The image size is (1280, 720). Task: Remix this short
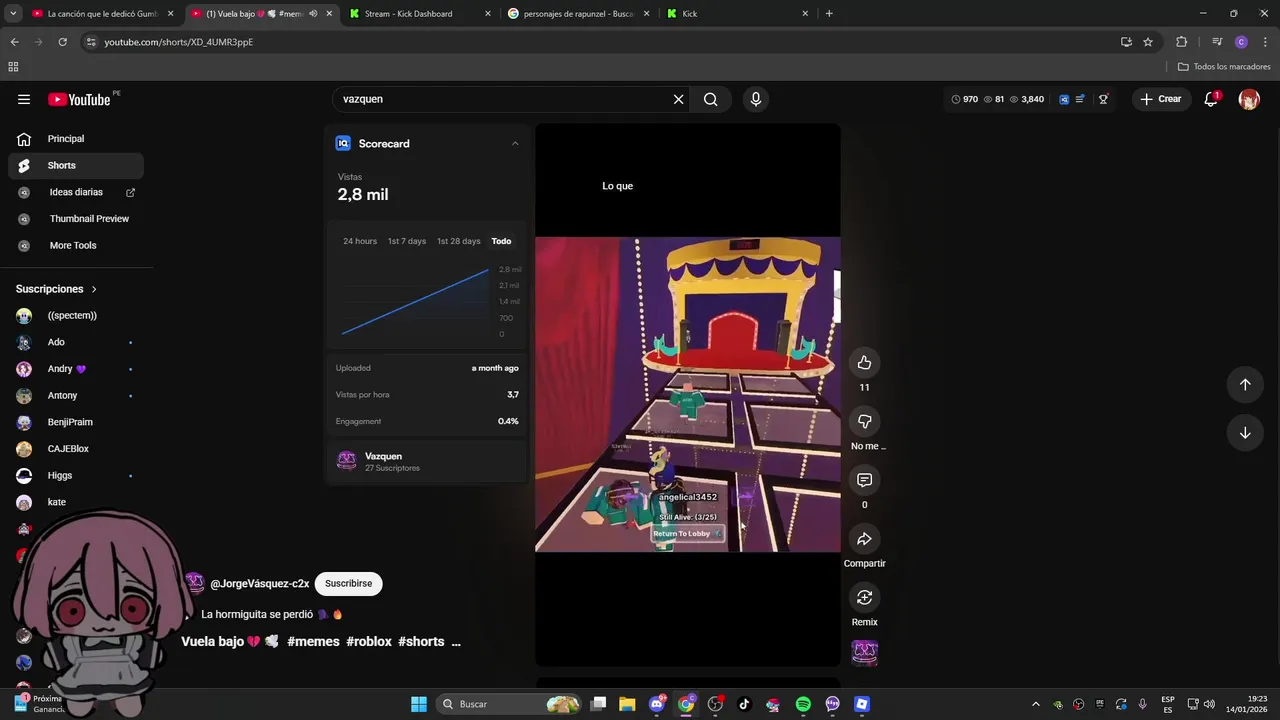[x=865, y=597]
